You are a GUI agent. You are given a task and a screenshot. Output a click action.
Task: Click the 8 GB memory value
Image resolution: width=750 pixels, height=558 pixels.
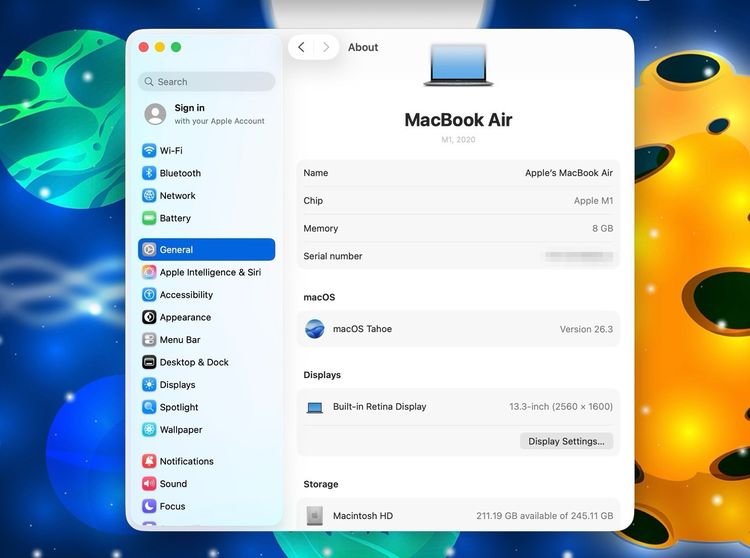tap(603, 229)
